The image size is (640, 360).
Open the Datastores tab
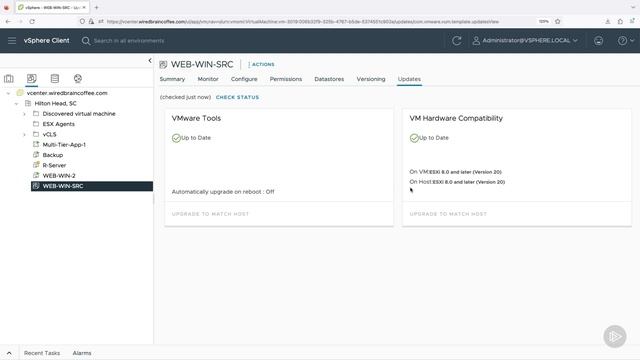[329, 79]
